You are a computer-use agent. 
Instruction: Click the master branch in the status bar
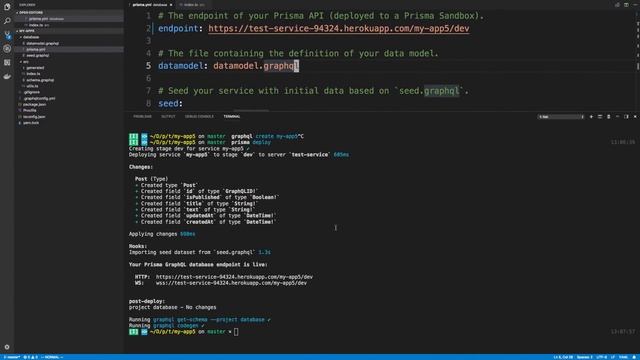click(x=11, y=357)
